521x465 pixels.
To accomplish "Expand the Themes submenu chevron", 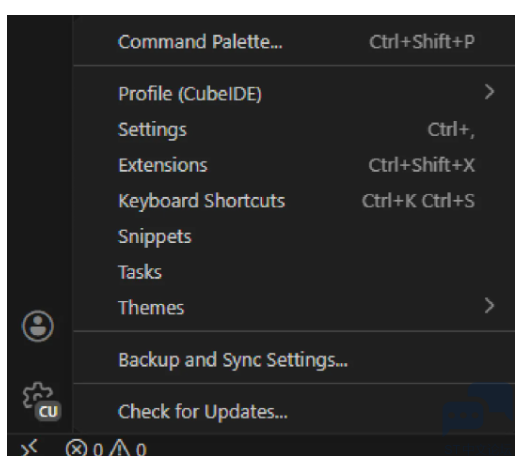I will pyautogui.click(x=489, y=306).
